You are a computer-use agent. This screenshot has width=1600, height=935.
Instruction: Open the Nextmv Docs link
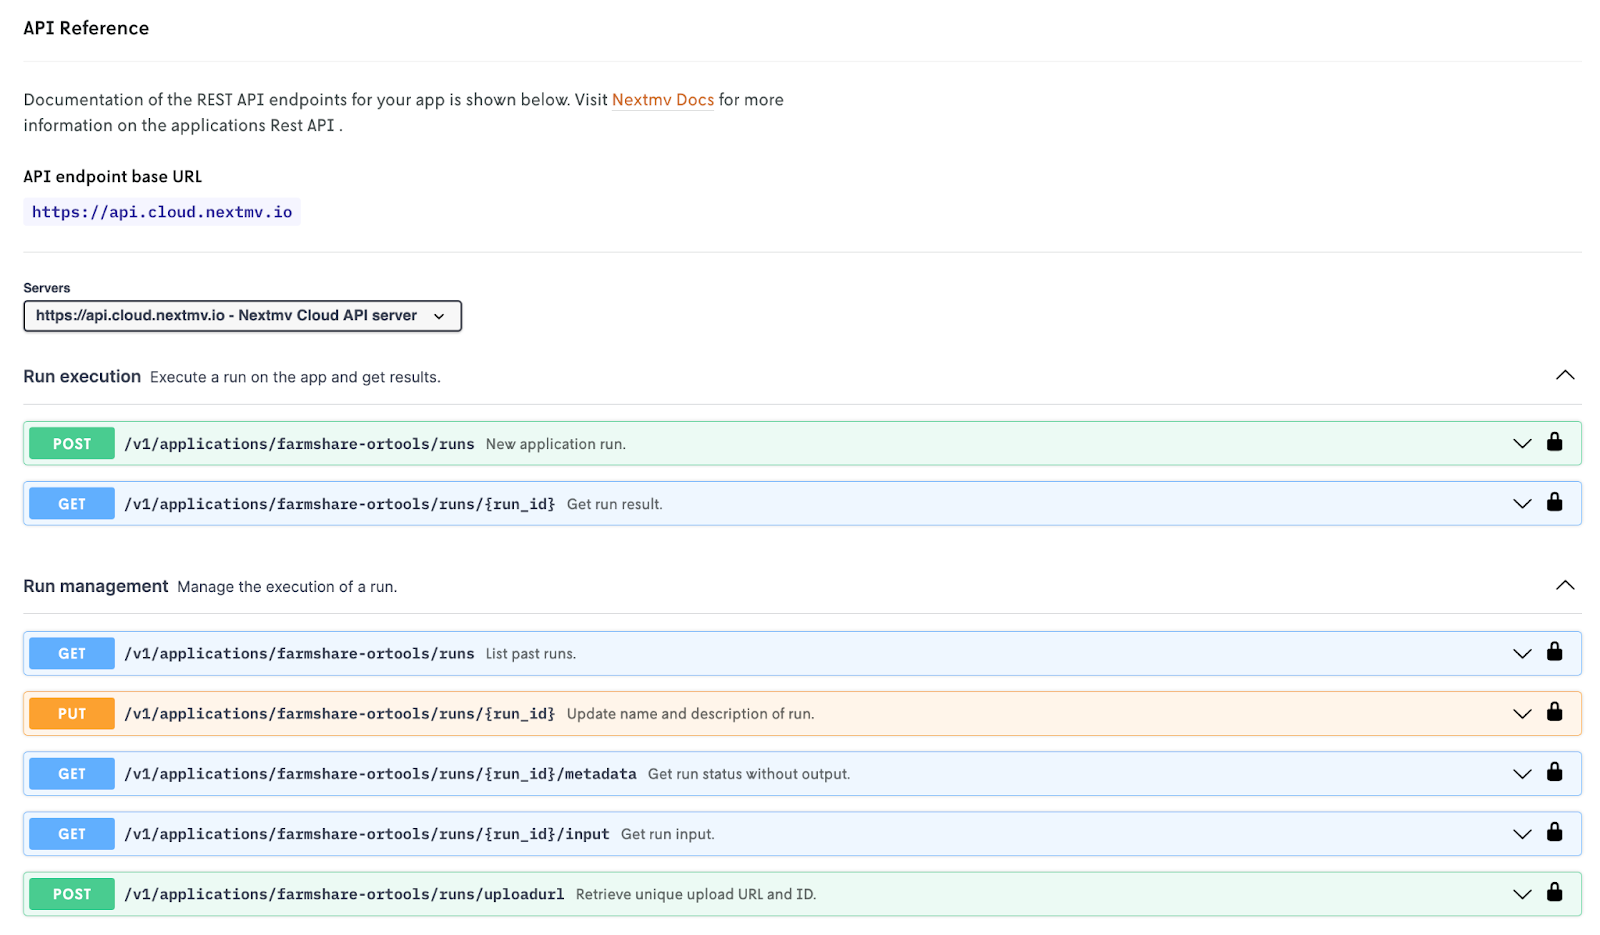[662, 100]
